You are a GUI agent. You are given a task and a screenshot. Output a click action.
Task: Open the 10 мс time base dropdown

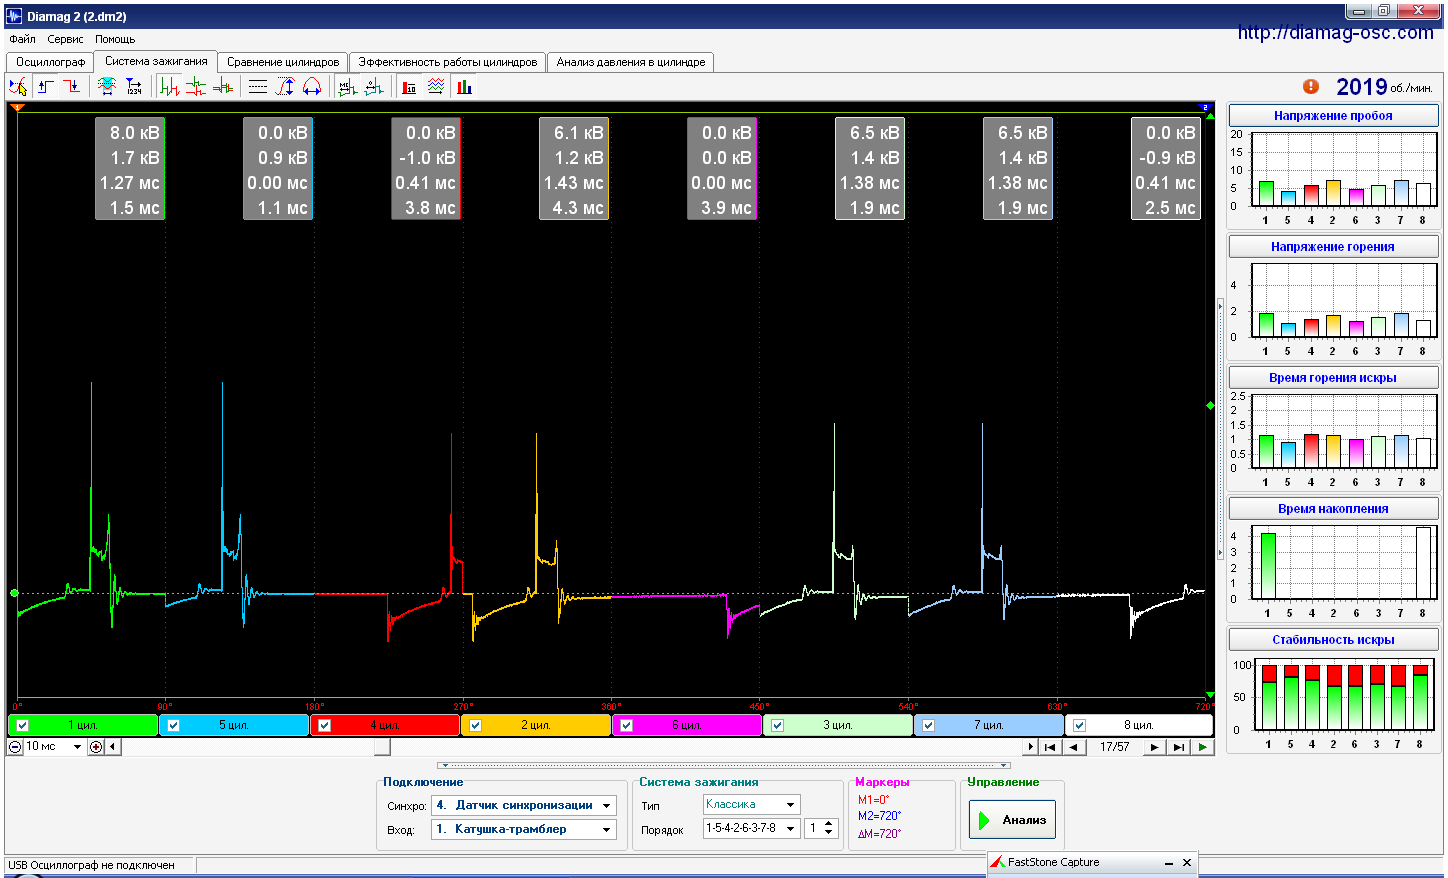77,747
